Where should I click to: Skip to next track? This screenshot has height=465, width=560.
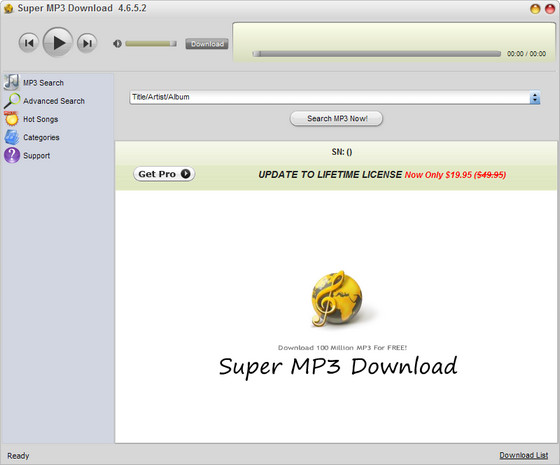87,43
